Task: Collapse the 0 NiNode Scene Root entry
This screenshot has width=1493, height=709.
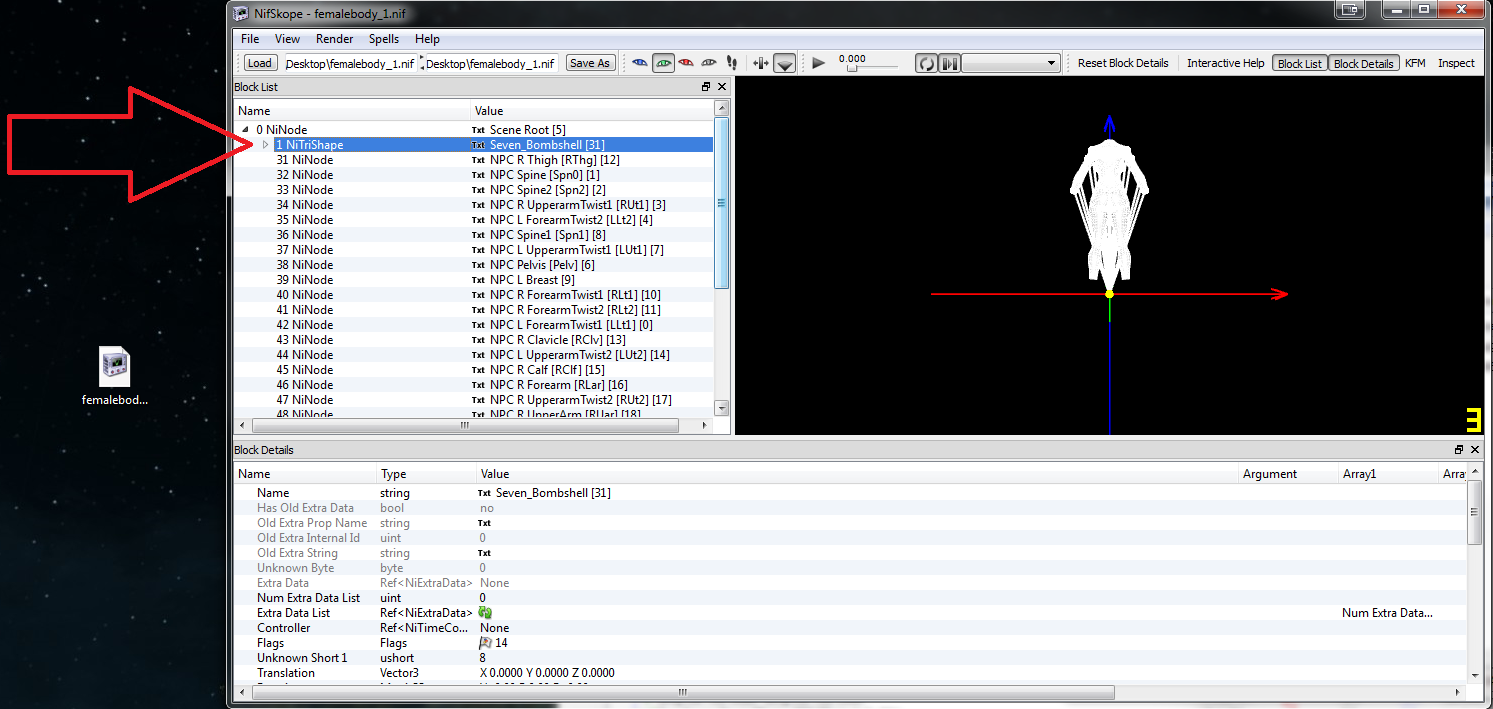Action: [x=244, y=129]
